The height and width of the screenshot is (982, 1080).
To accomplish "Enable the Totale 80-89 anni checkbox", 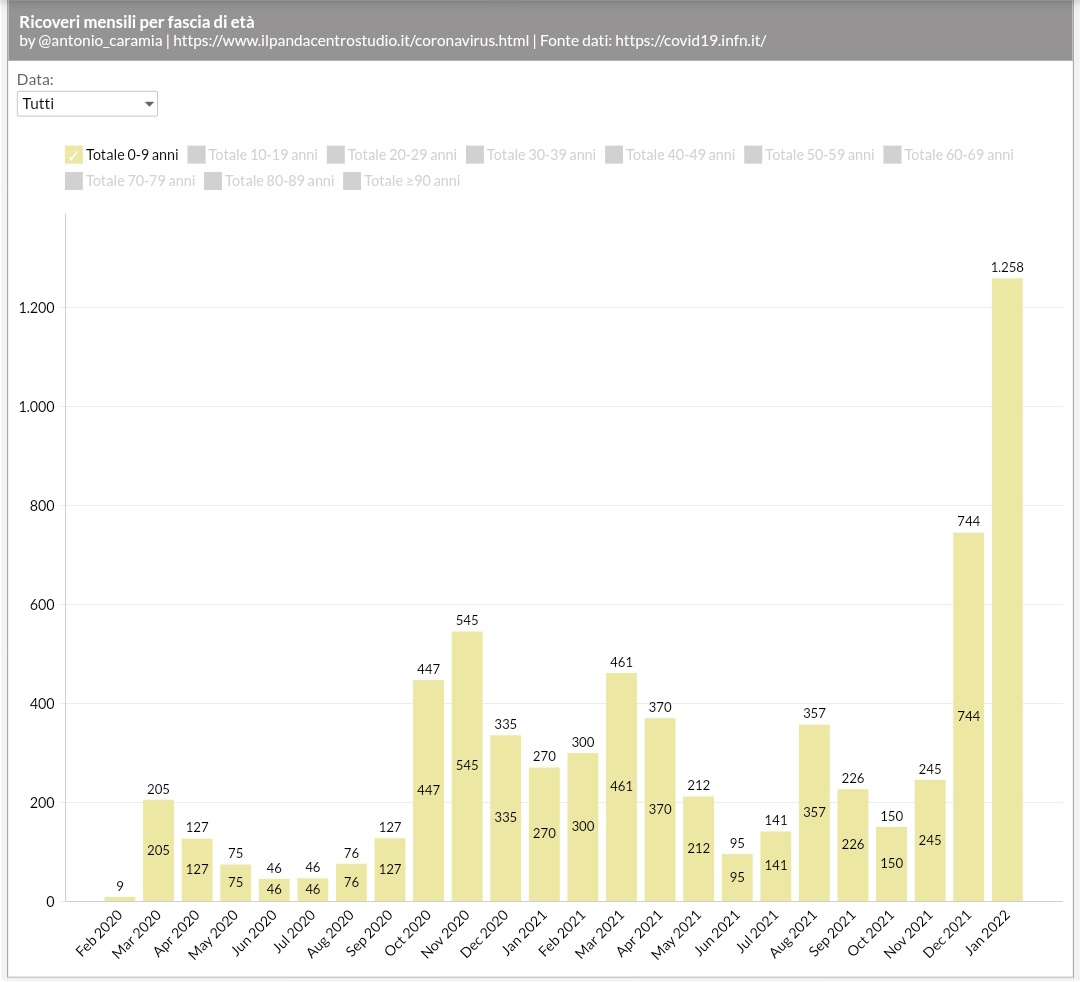I will 213,181.
